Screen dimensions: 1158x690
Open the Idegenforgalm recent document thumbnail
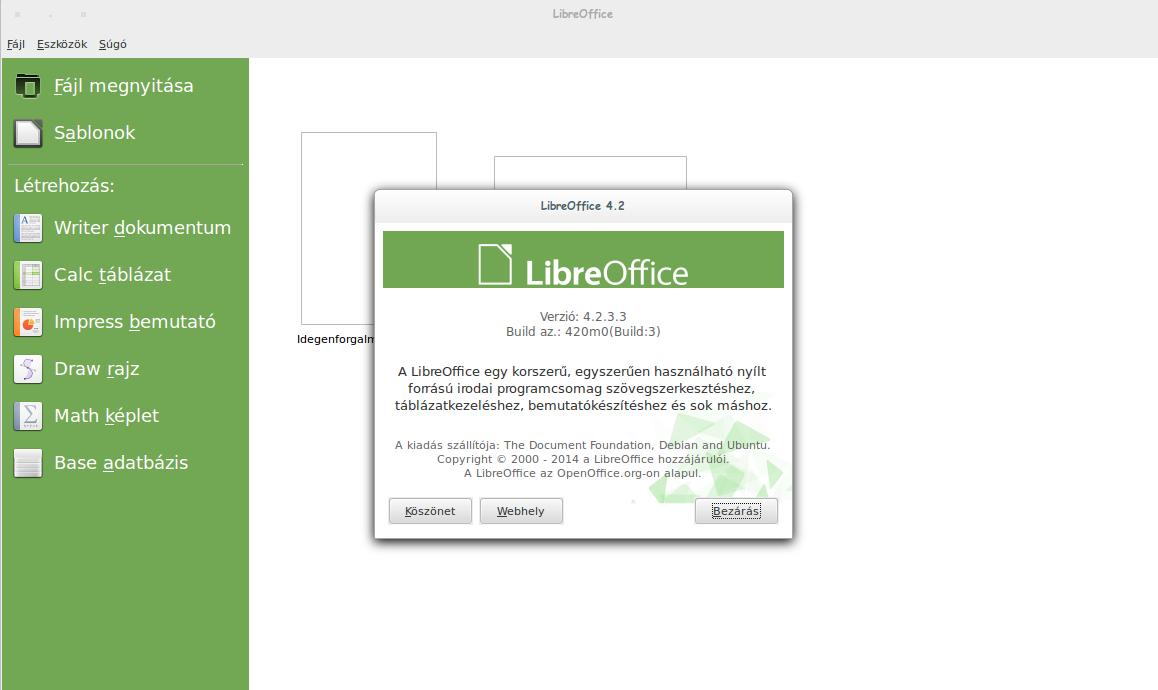[338, 228]
